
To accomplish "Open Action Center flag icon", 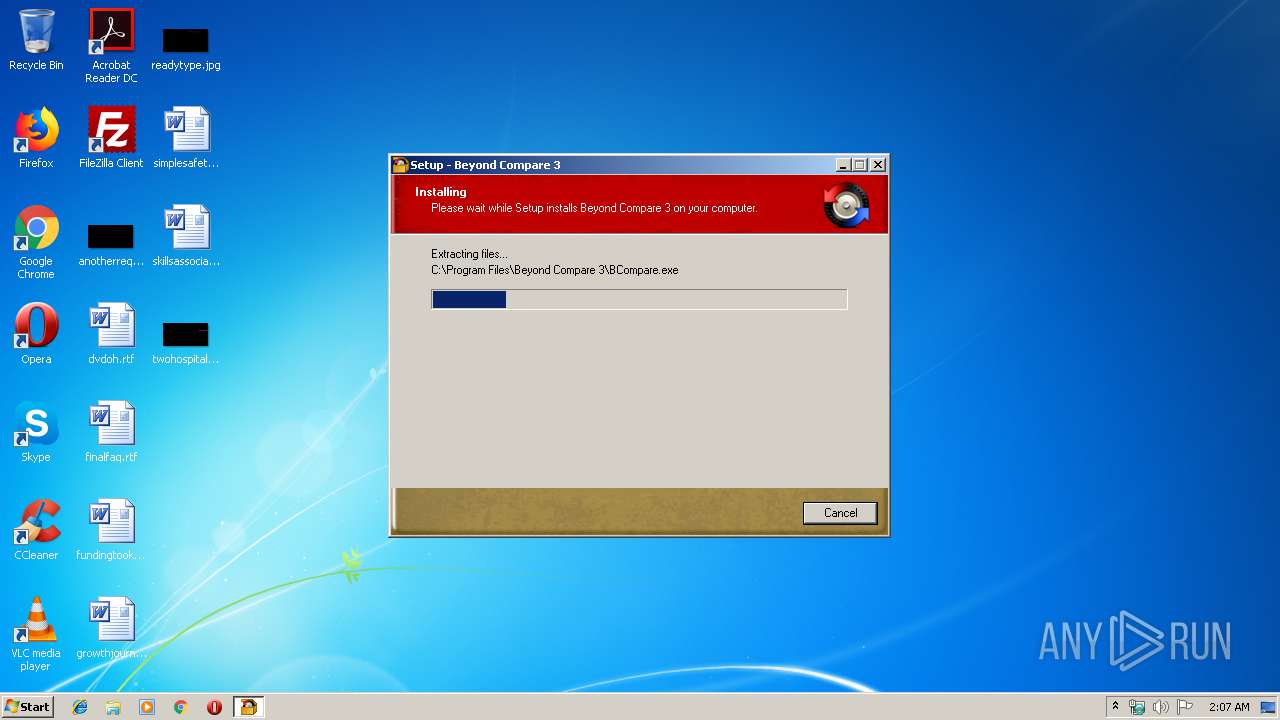I will point(1185,707).
